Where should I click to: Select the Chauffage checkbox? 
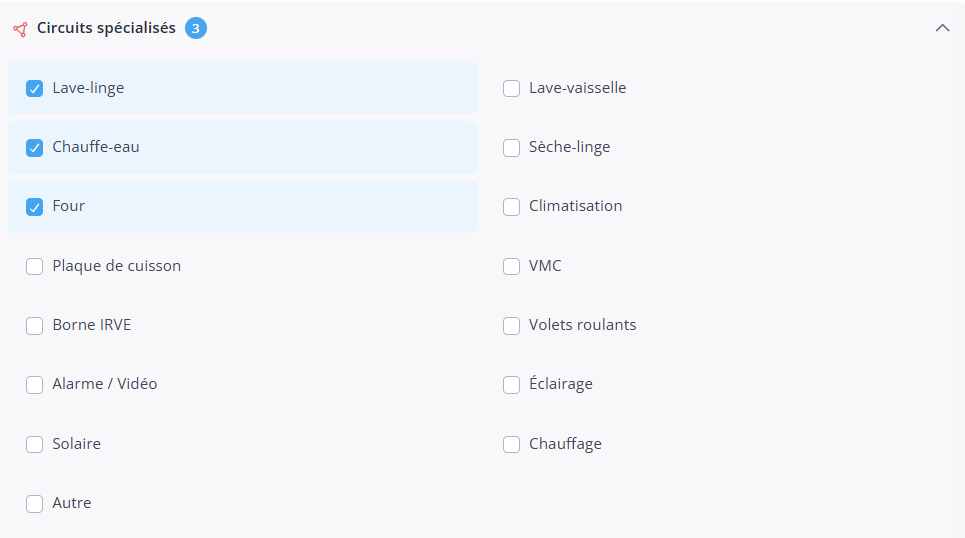511,444
